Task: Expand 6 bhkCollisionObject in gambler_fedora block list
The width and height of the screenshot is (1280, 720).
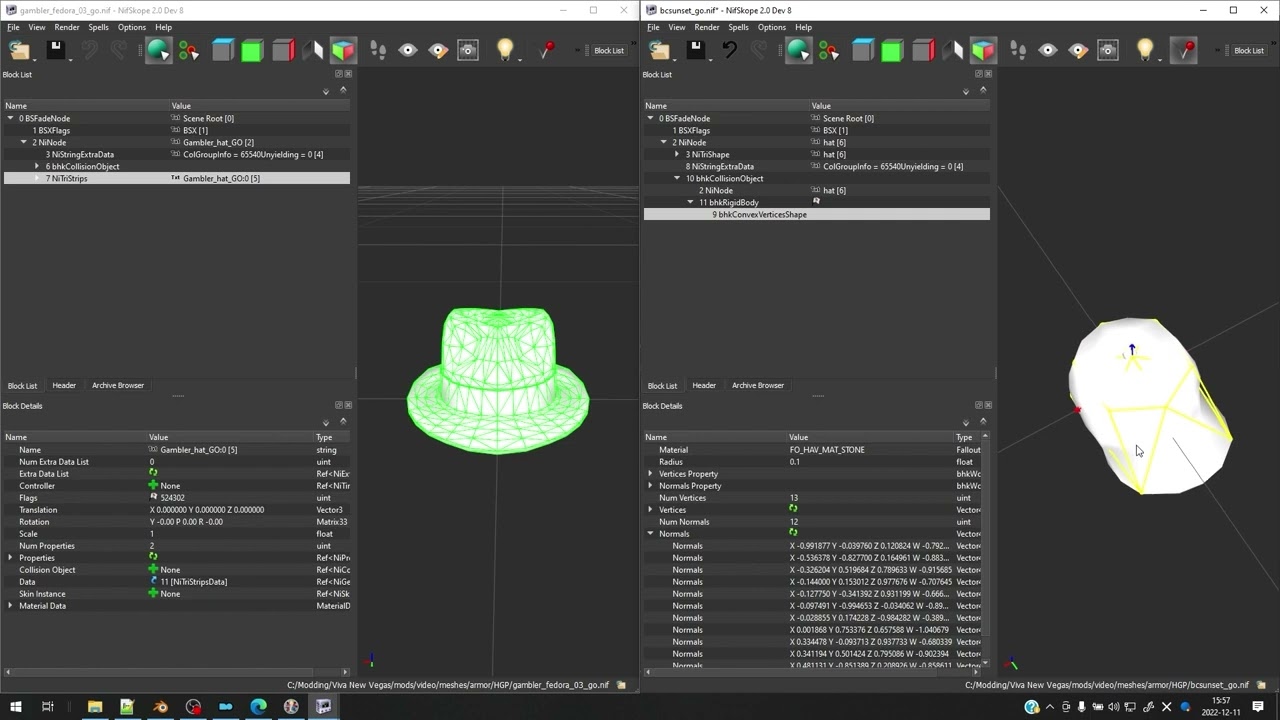Action: coord(37,166)
